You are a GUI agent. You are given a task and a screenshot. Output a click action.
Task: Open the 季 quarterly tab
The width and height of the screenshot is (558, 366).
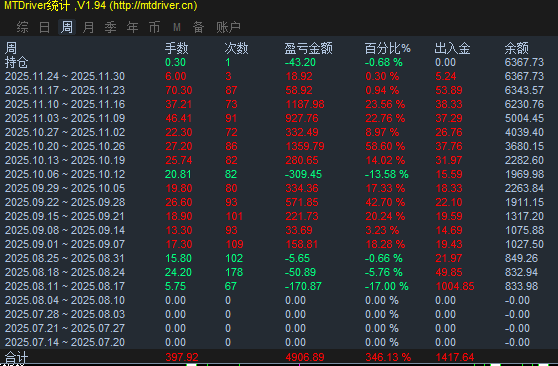(110, 27)
